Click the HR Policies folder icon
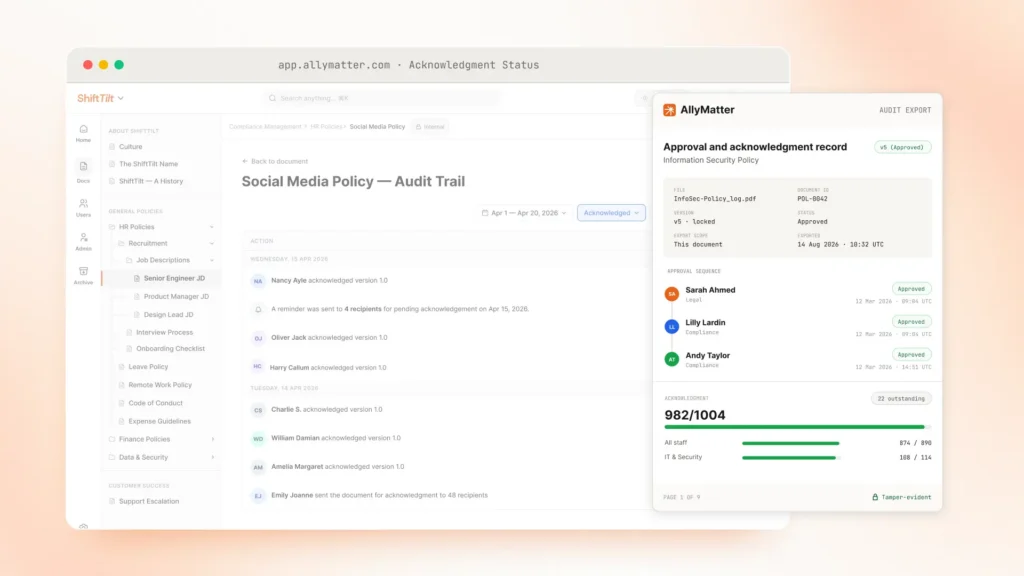This screenshot has height=576, width=1024. coord(112,227)
